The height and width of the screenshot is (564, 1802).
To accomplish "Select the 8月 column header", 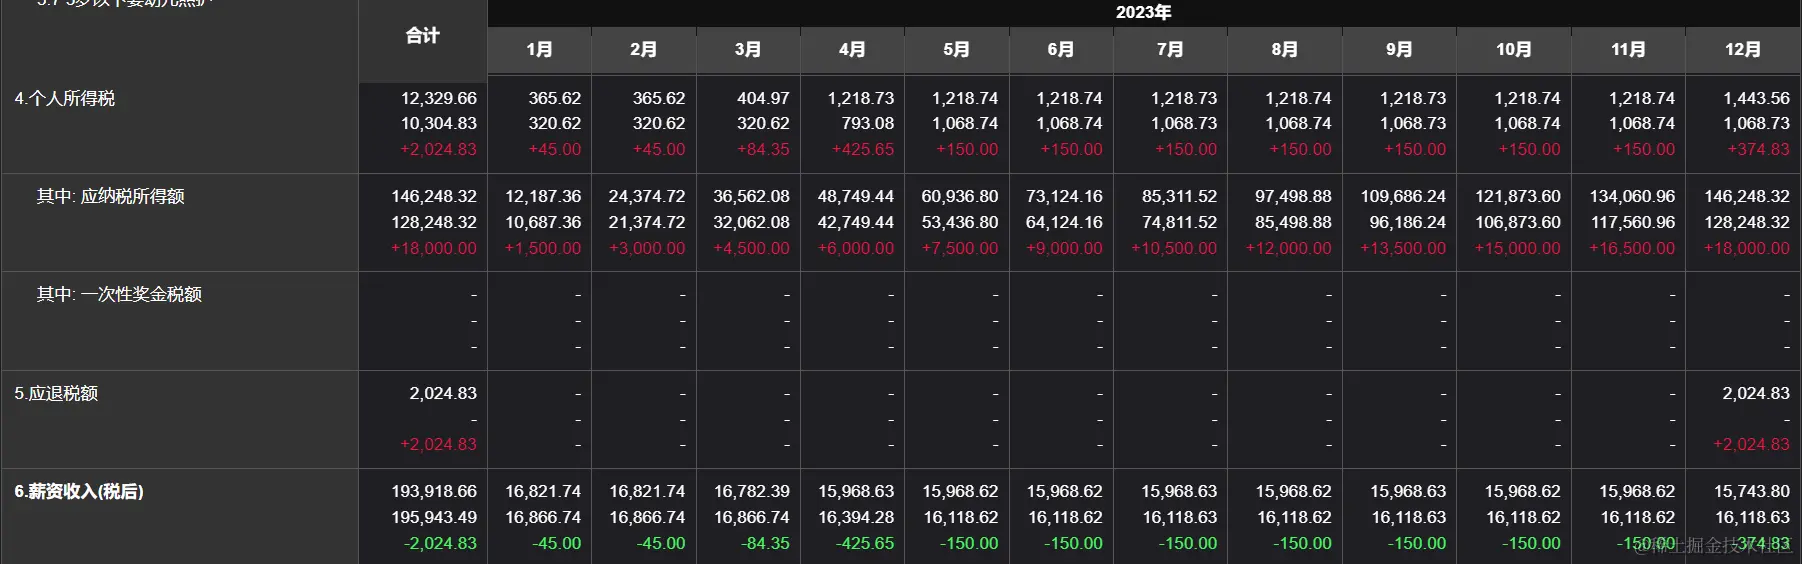I will click(x=1284, y=50).
